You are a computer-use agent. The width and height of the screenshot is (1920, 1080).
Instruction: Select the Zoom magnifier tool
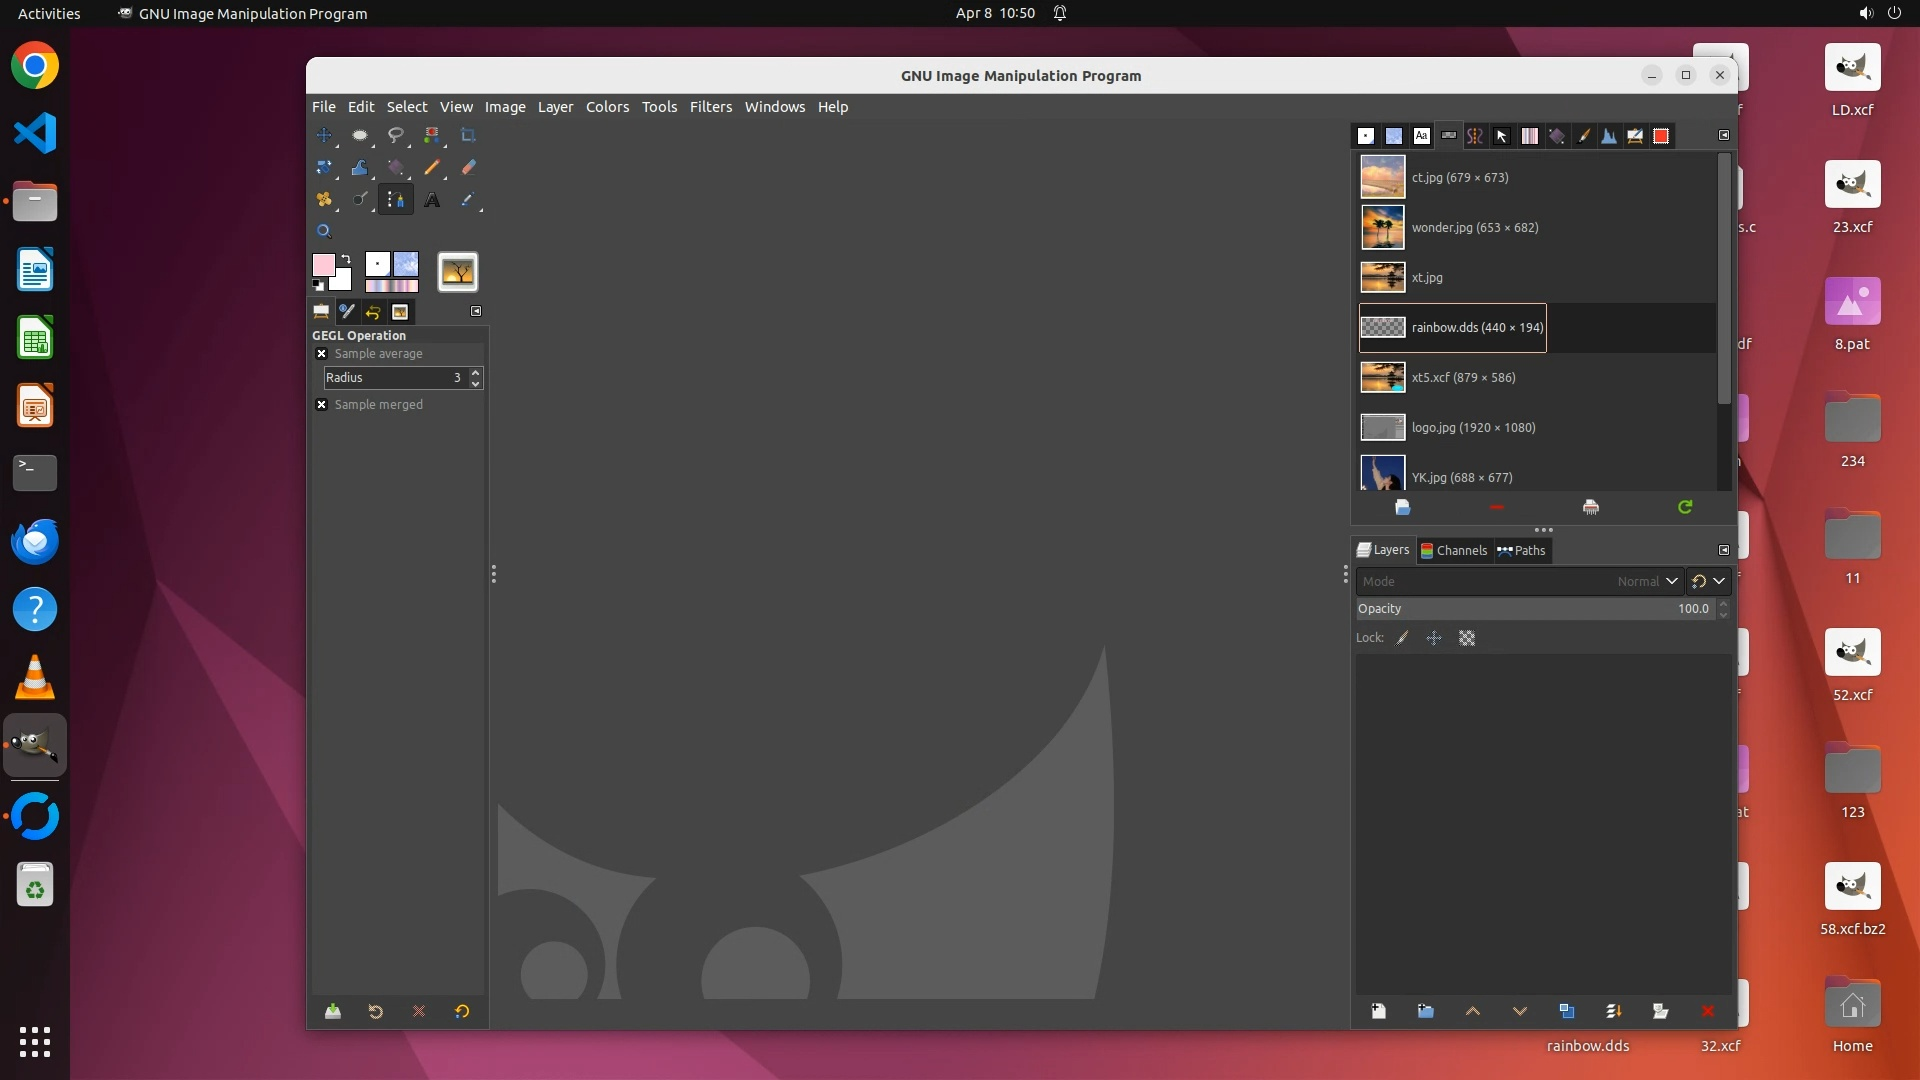click(x=324, y=231)
